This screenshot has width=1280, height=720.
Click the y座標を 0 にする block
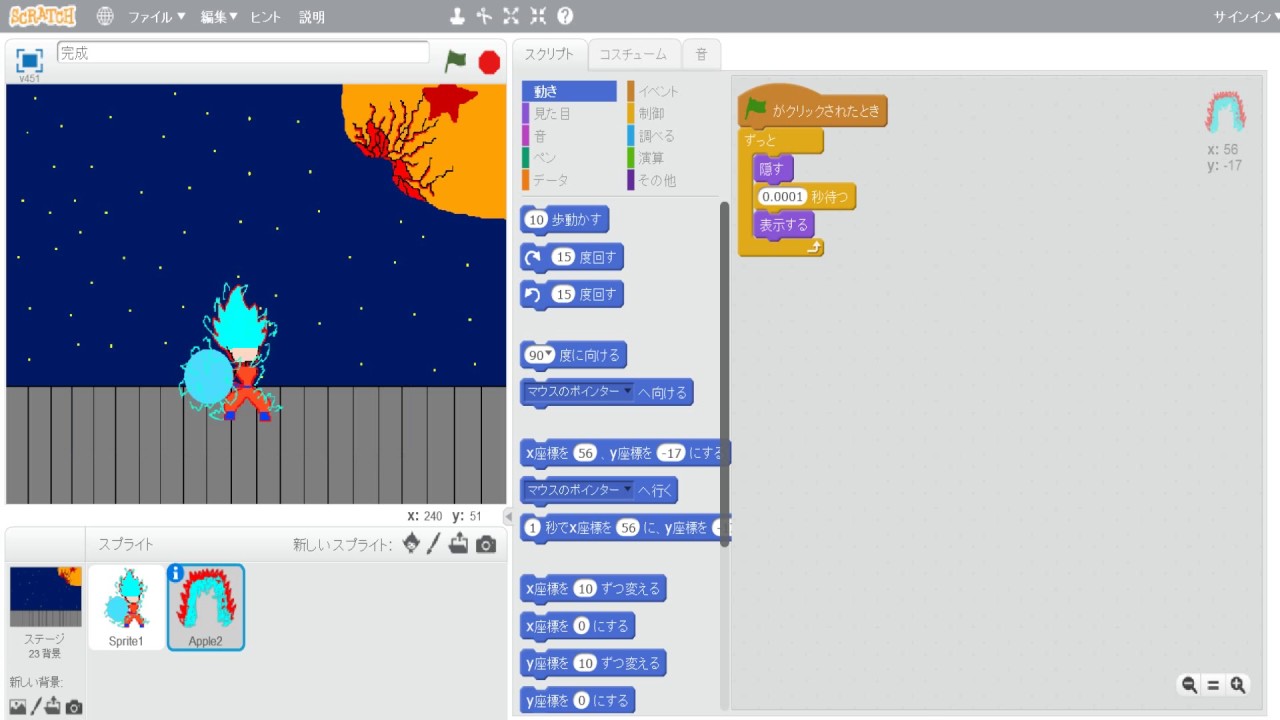577,700
